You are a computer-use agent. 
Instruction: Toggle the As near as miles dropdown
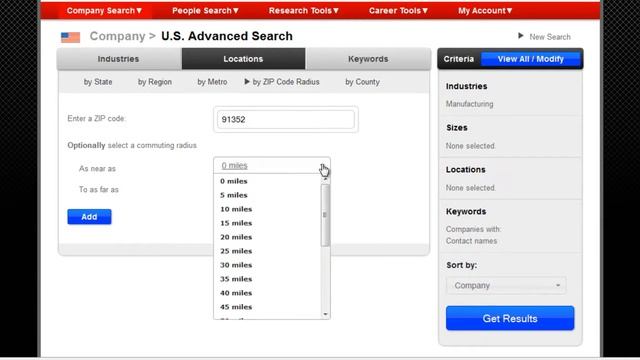pyautogui.click(x=272, y=165)
